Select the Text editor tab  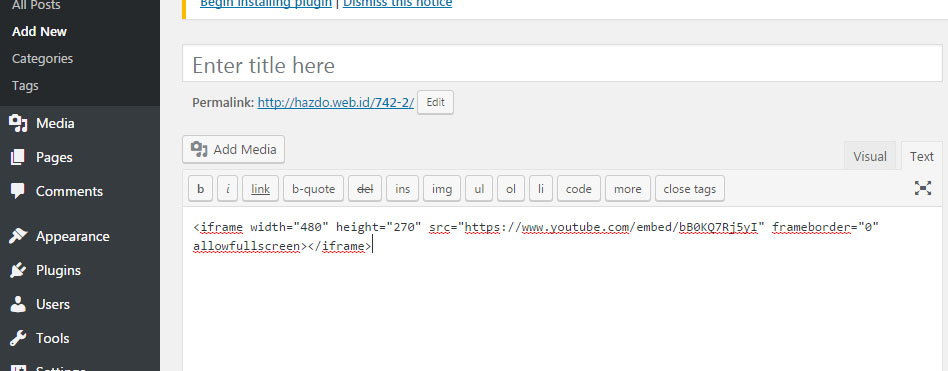921,156
